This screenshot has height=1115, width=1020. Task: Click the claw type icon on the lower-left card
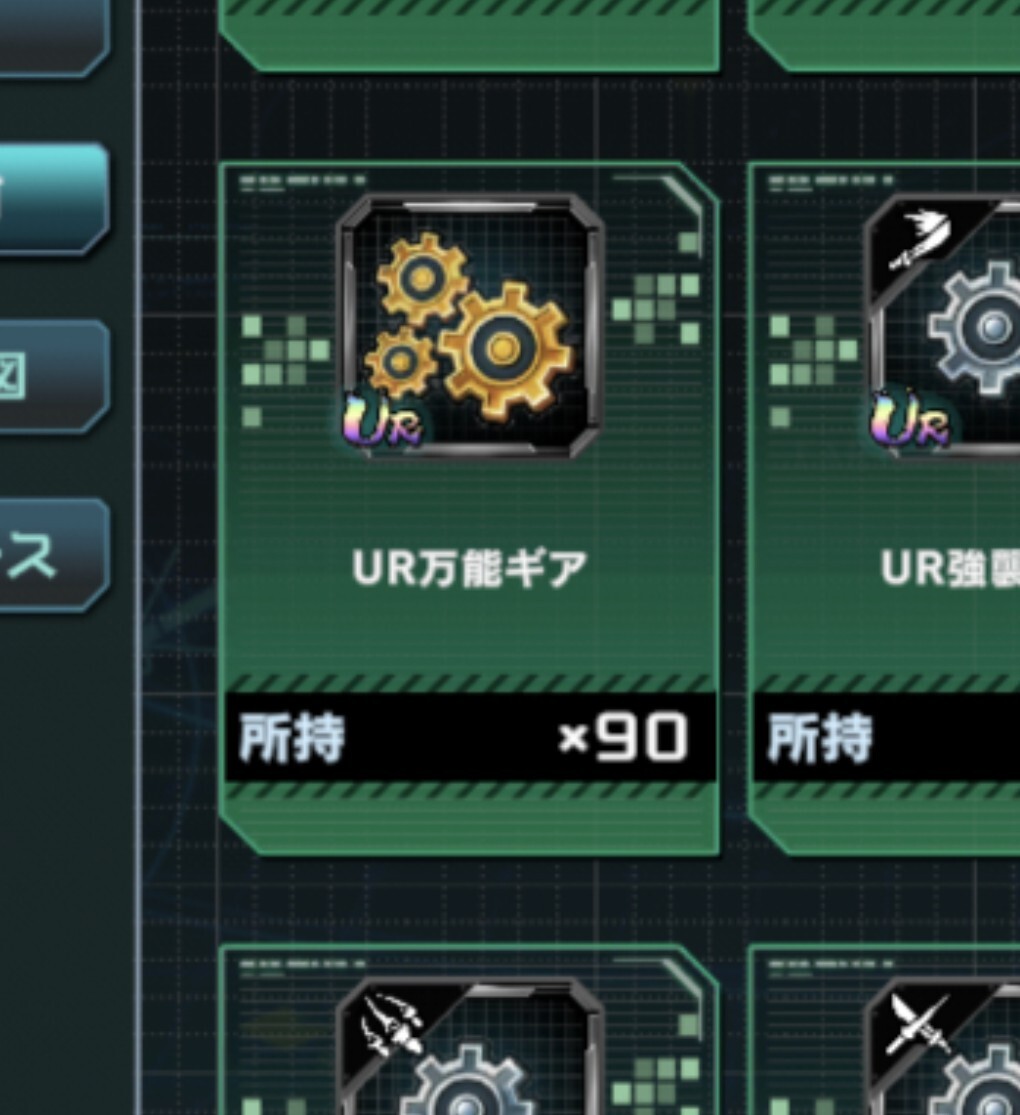[390, 1024]
